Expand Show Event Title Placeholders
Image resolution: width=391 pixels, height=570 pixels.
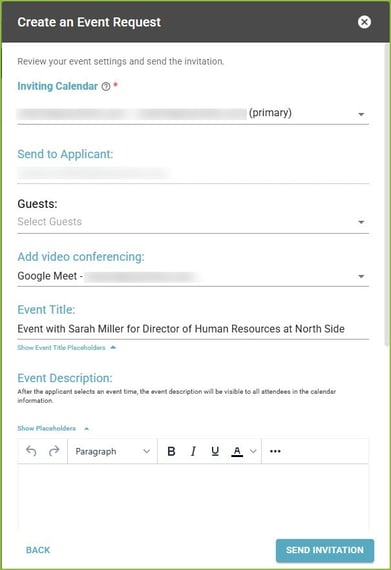click(x=66, y=348)
